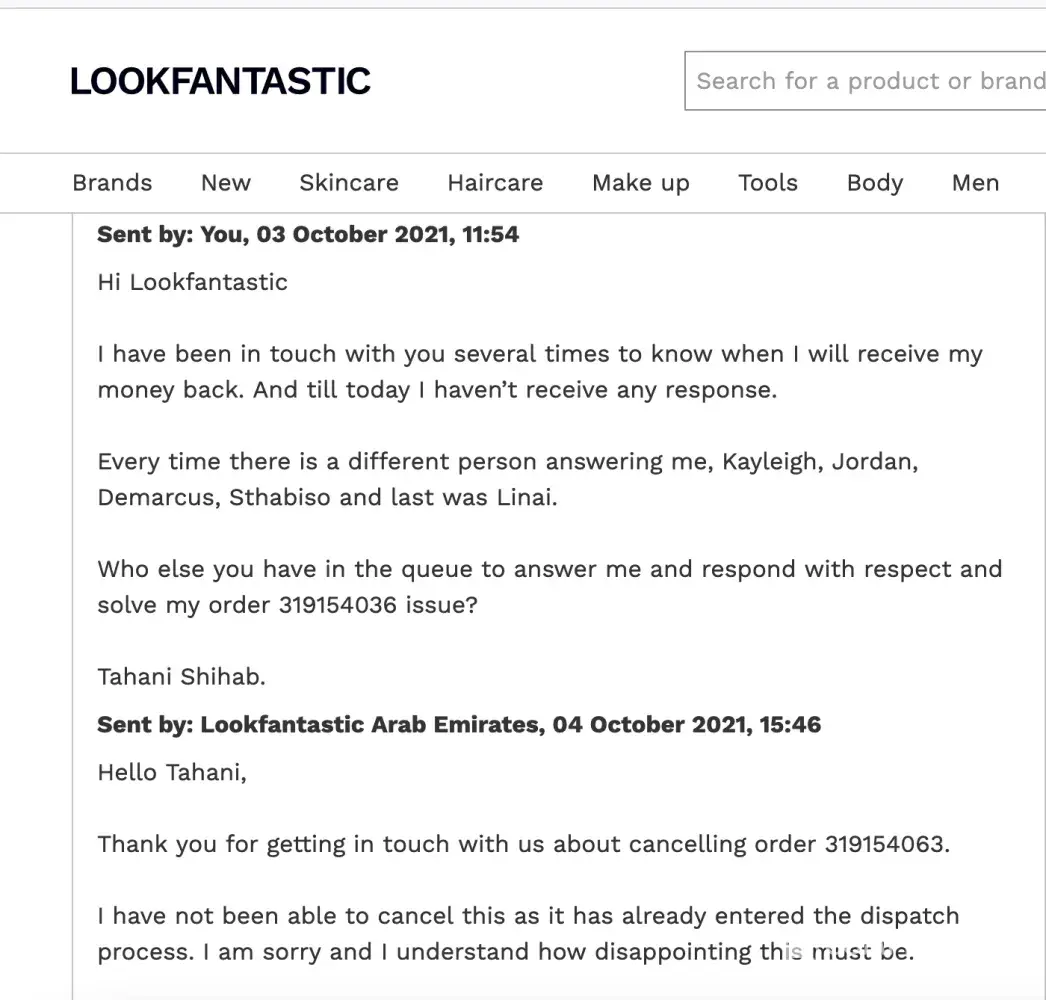Viewport: 1046px width, 1000px height.
Task: Click the LOOKFANTASTIC logo
Action: click(220, 81)
